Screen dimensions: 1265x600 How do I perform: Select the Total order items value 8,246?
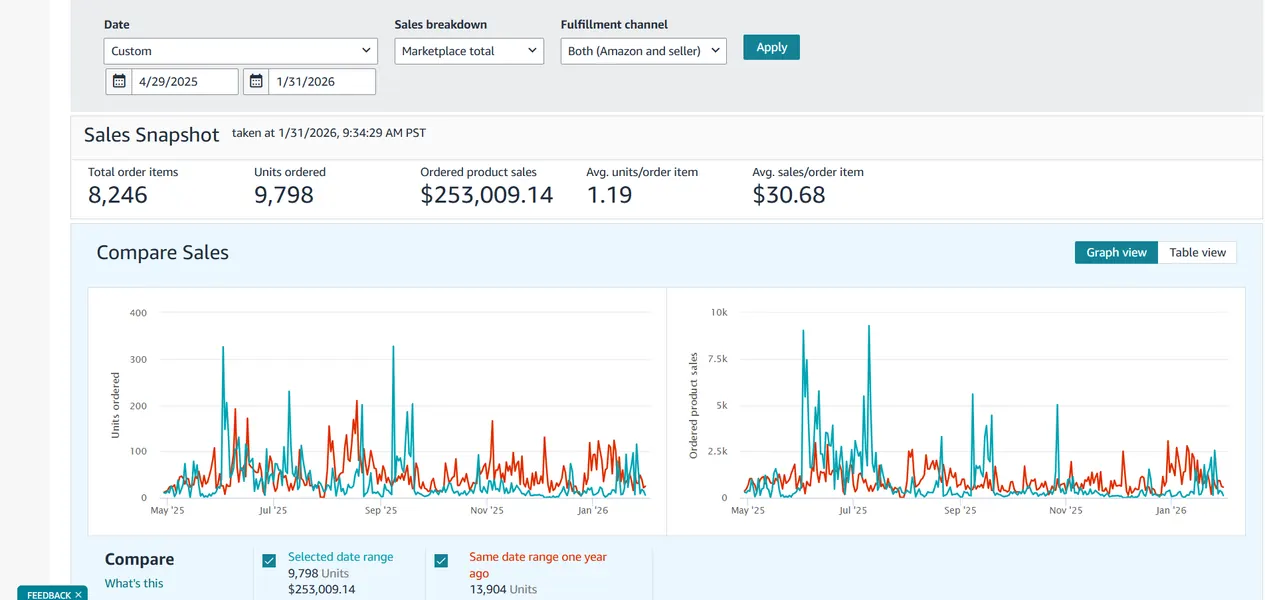coord(118,195)
